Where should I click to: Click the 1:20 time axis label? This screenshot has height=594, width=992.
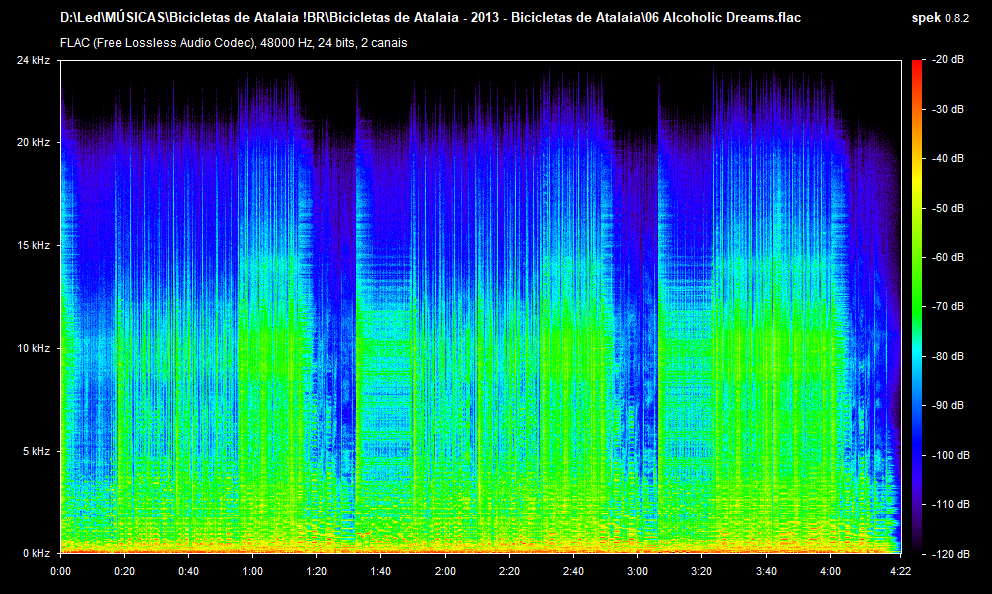(316, 571)
